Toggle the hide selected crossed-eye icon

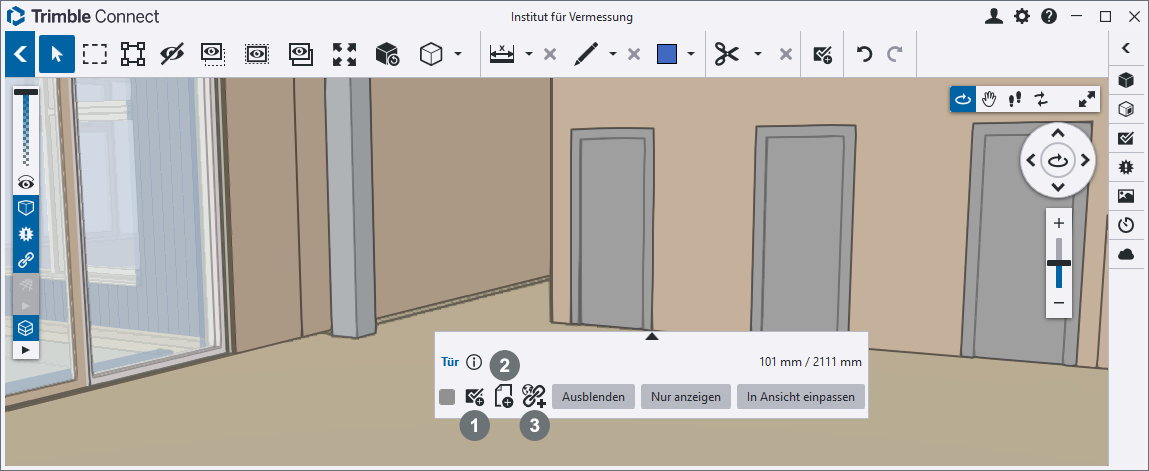click(172, 54)
